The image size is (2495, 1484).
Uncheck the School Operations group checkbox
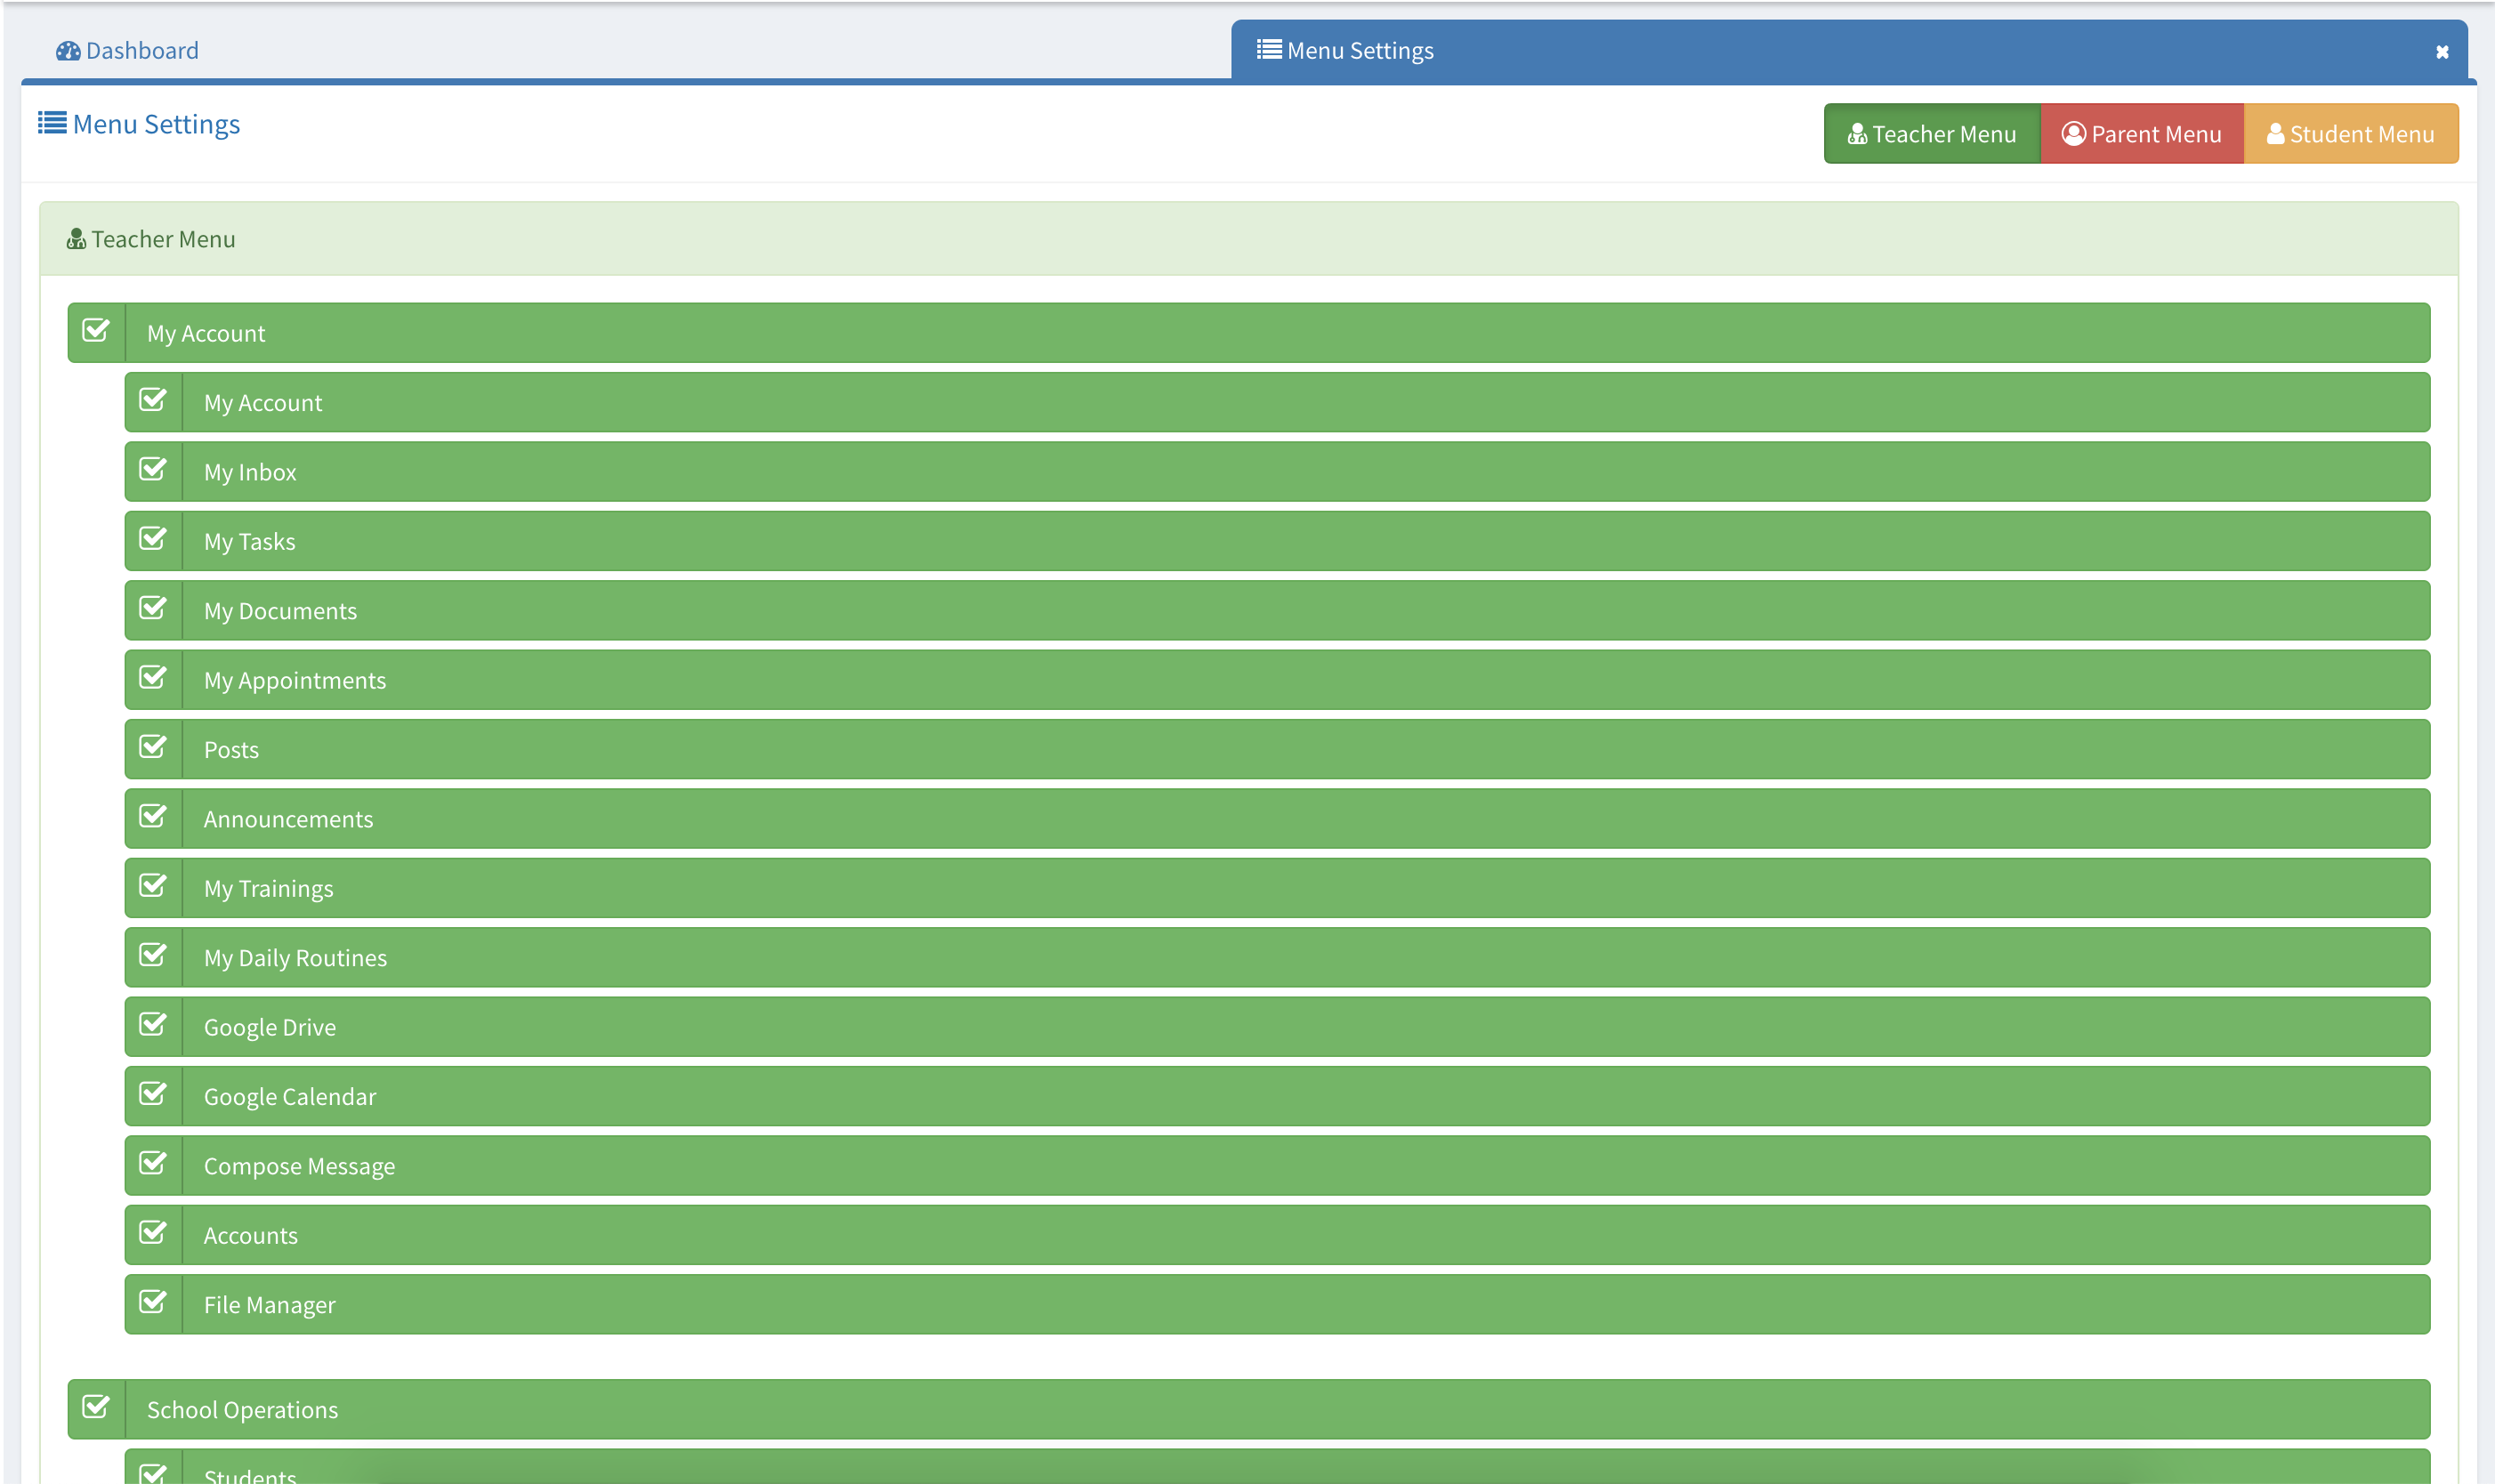96,1407
